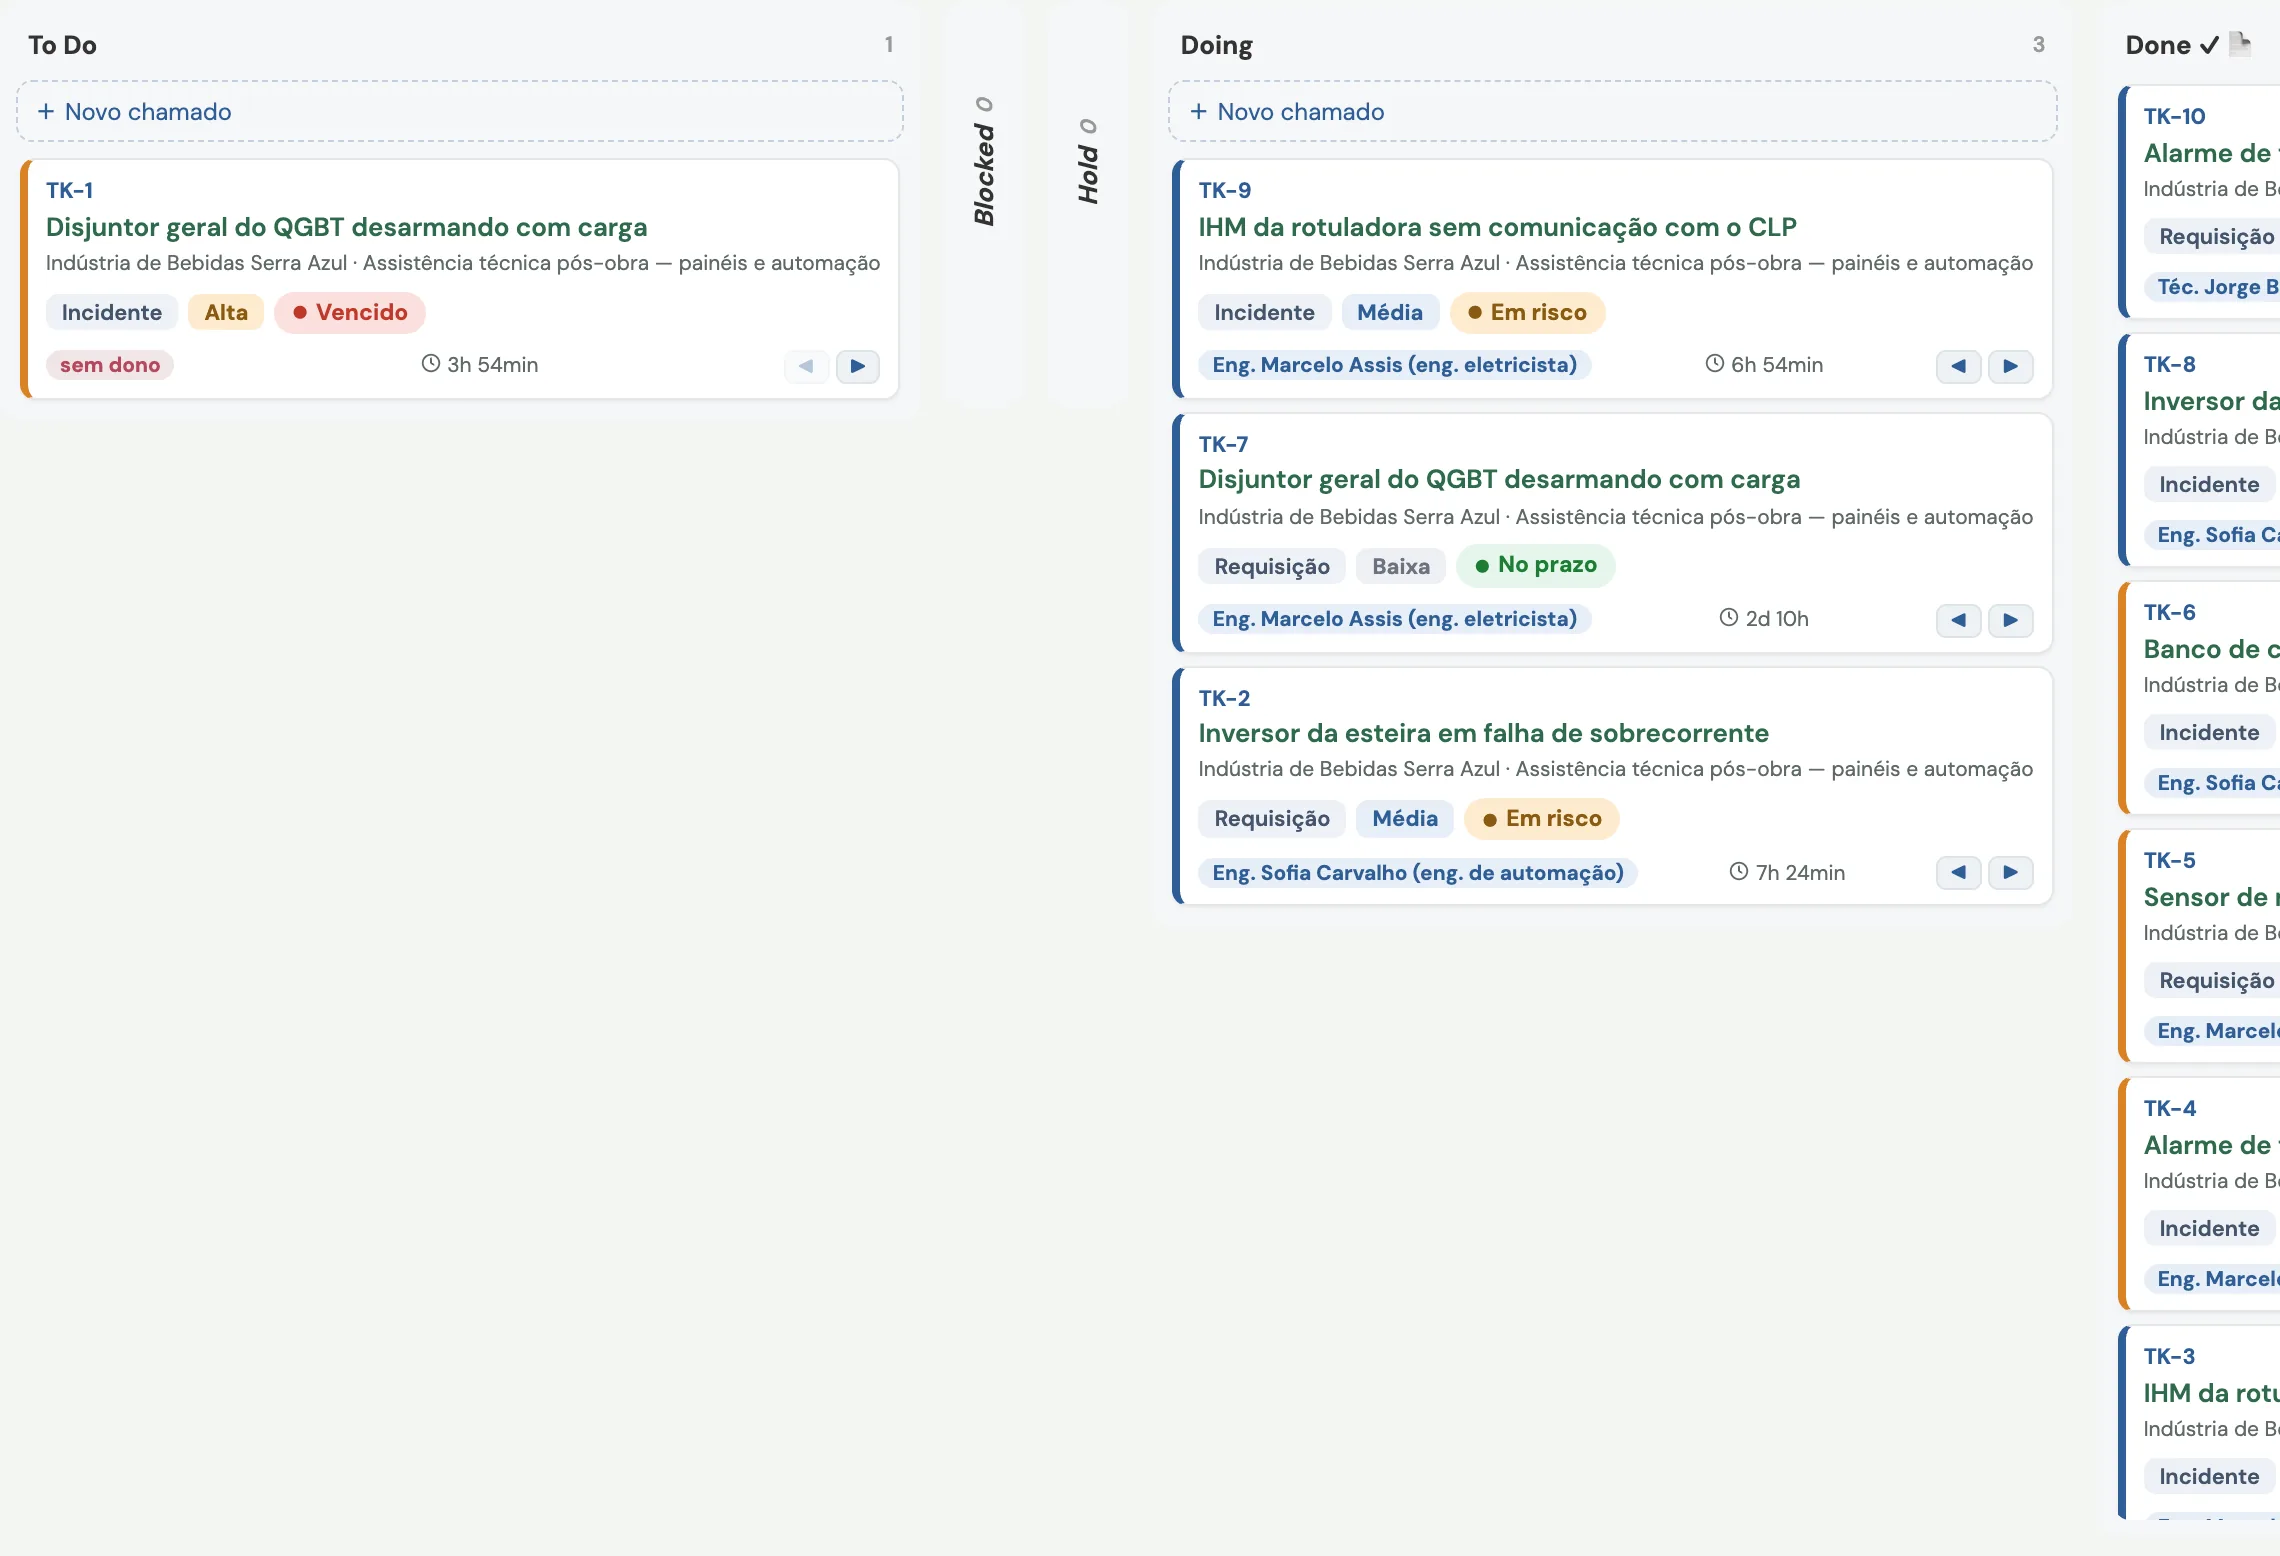Click TK-9 Em risco badge
The image size is (2280, 1556).
1527,312
